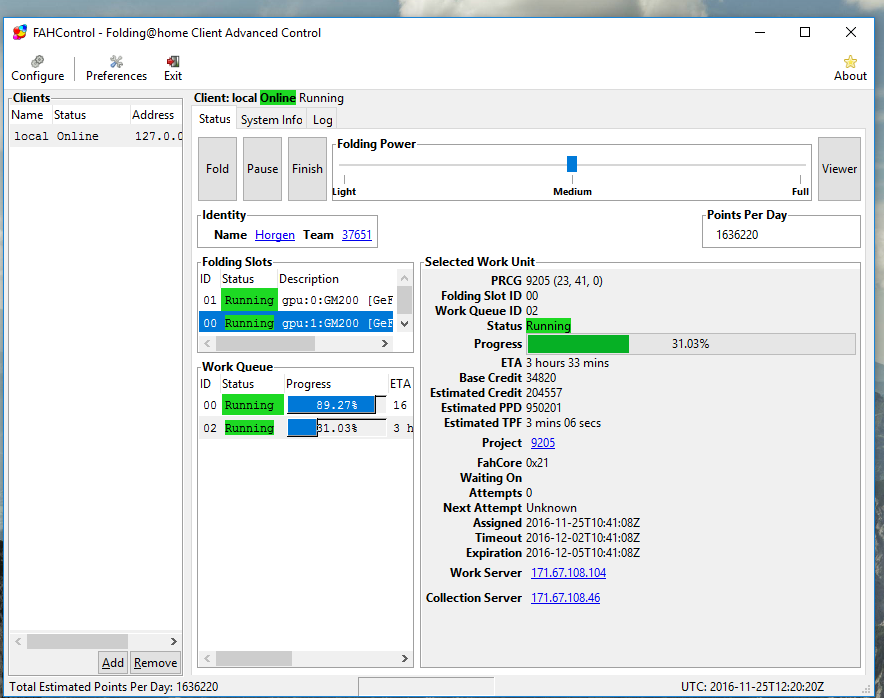Open the Log tab

pos(322,120)
